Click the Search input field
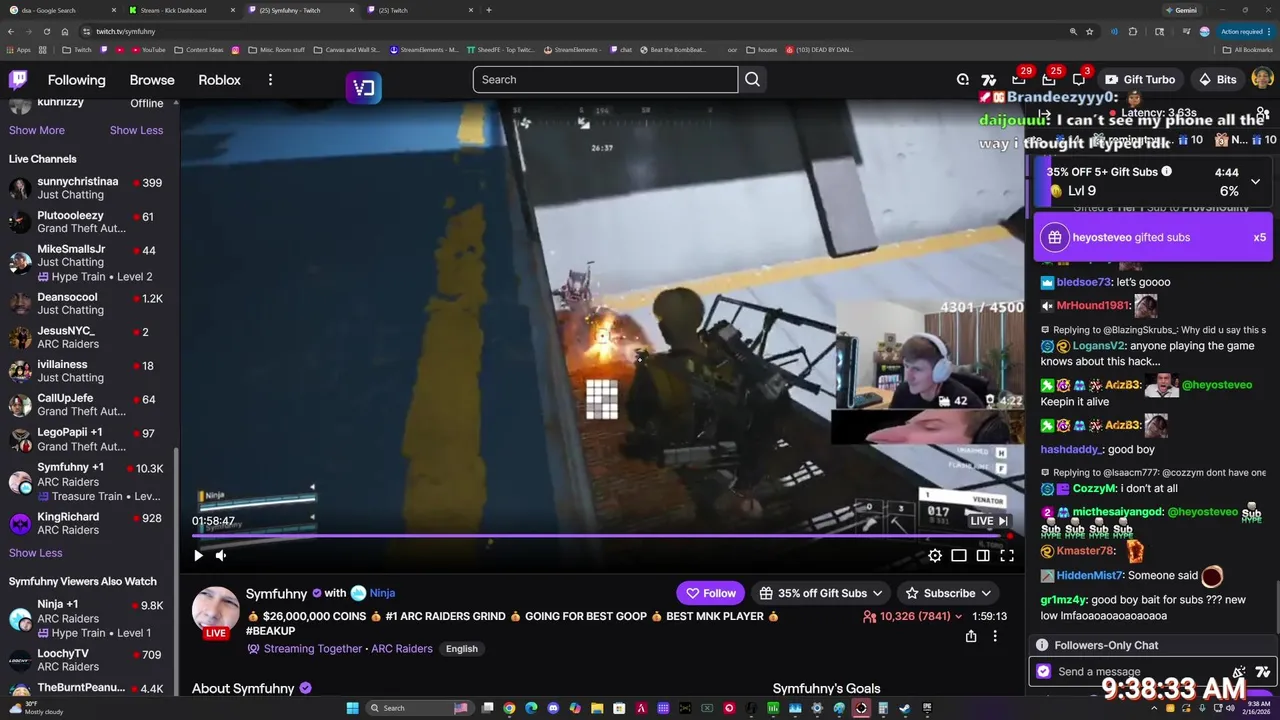1280x720 pixels. [605, 80]
